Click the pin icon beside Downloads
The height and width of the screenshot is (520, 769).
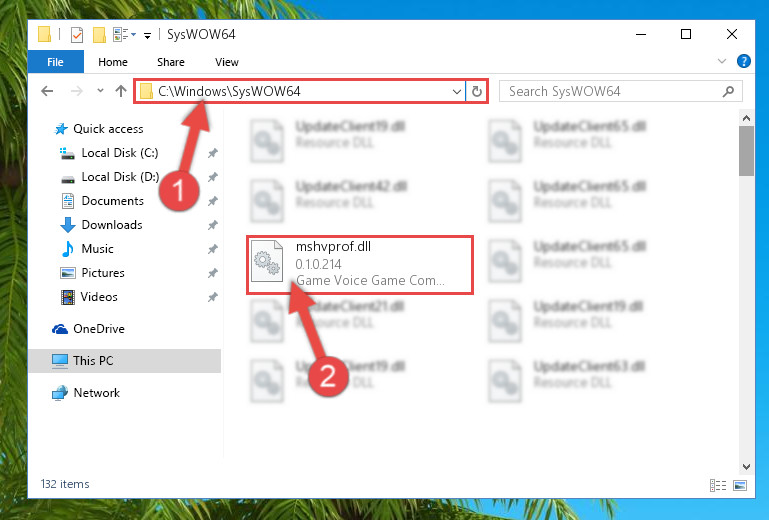212,225
